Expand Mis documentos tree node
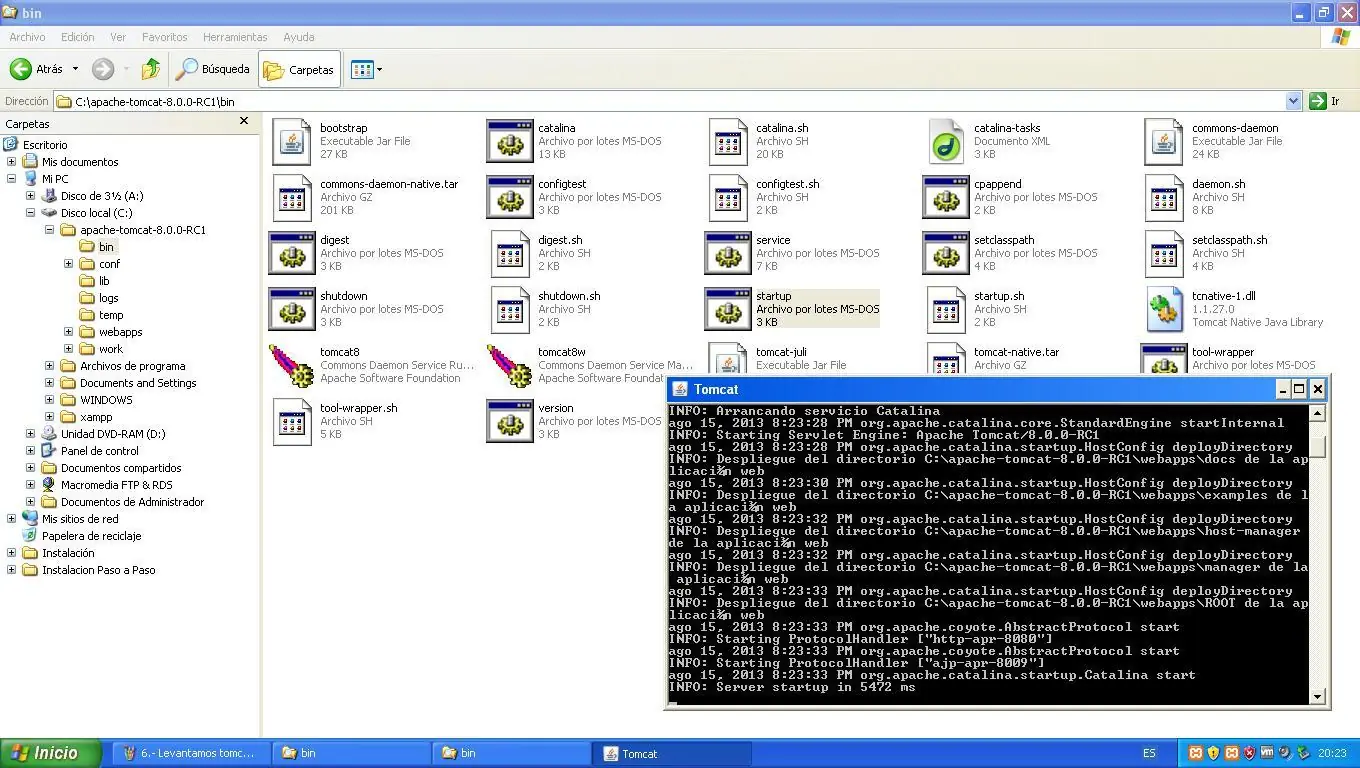 point(11,162)
